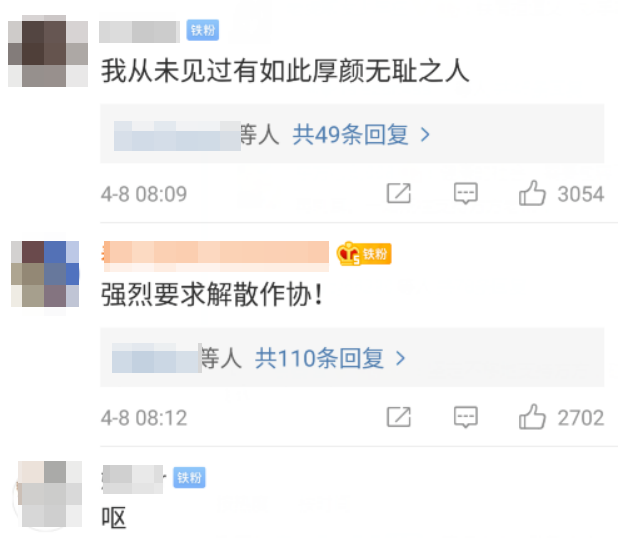The height and width of the screenshot is (538, 618).
Task: Tap the blue 铁粉 badge on first comment
Action: point(203,30)
